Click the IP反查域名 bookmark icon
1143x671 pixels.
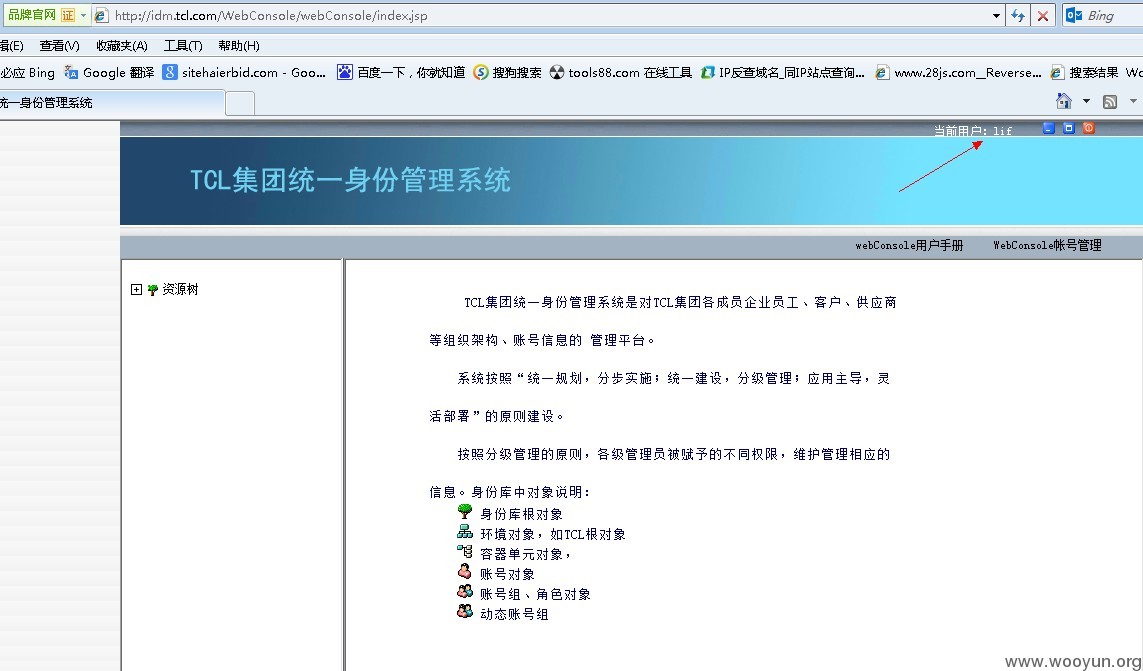[707, 72]
